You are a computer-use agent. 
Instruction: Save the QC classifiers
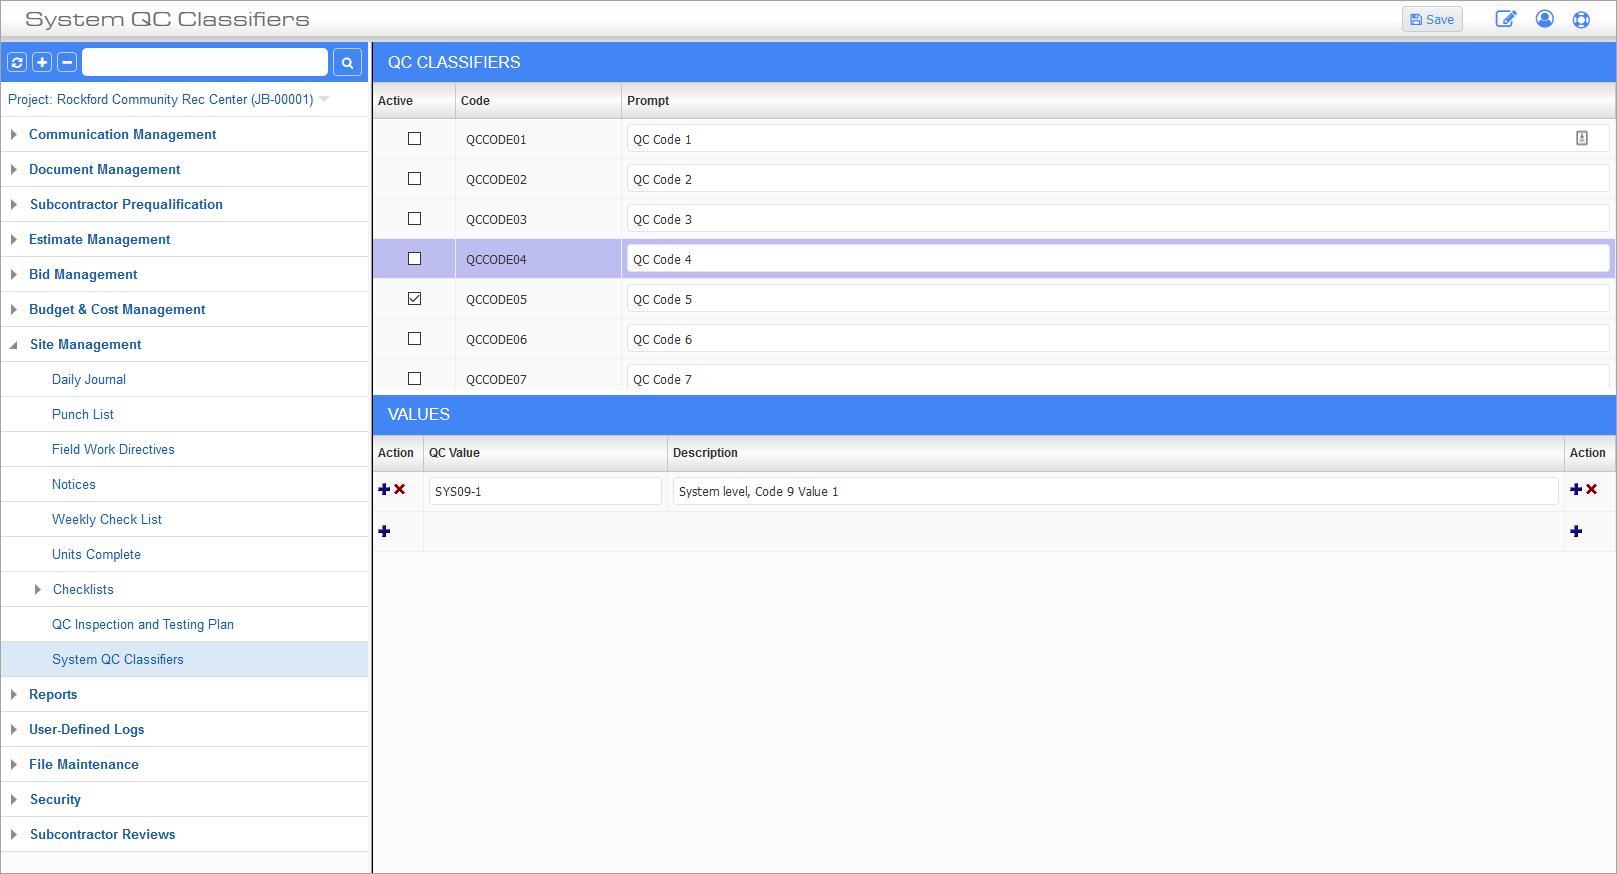pyautogui.click(x=1432, y=19)
